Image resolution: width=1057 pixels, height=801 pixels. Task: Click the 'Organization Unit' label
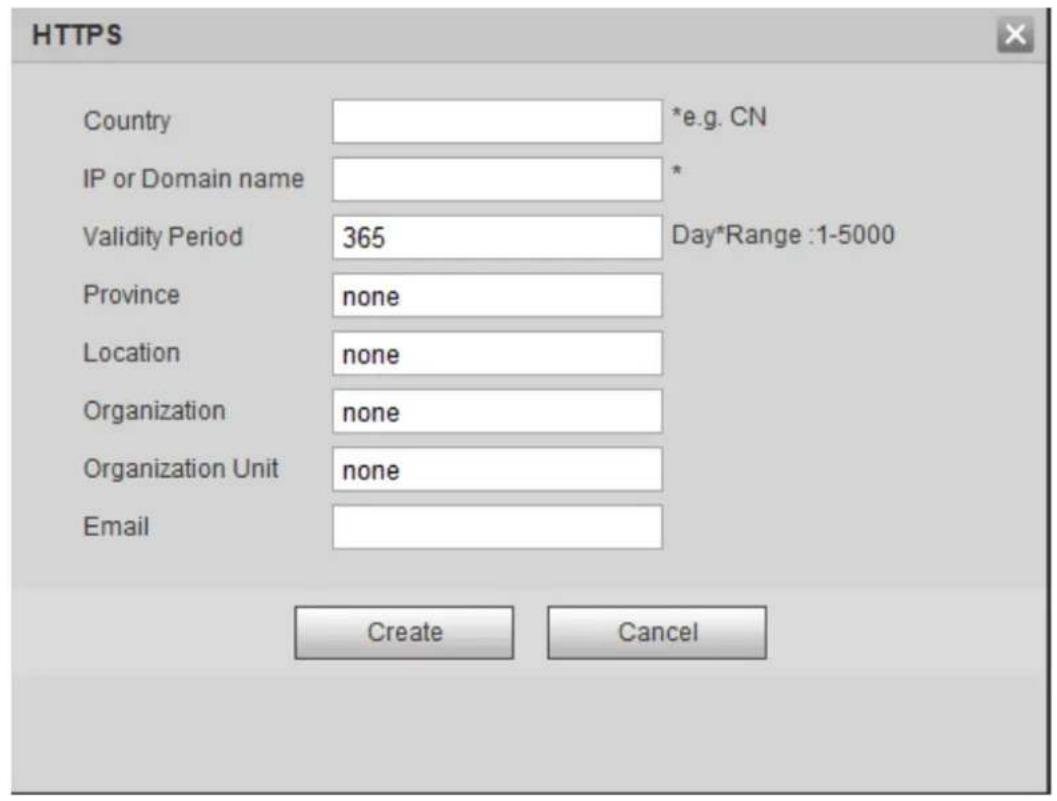(x=181, y=469)
